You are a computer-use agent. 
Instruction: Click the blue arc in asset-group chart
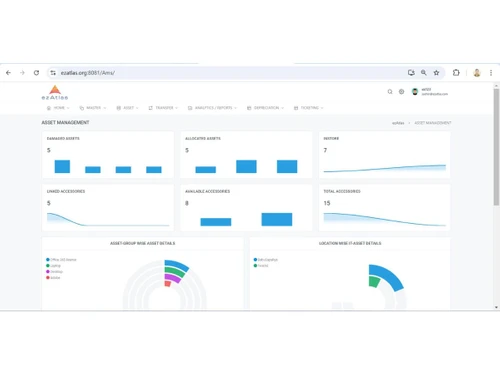[177, 265]
